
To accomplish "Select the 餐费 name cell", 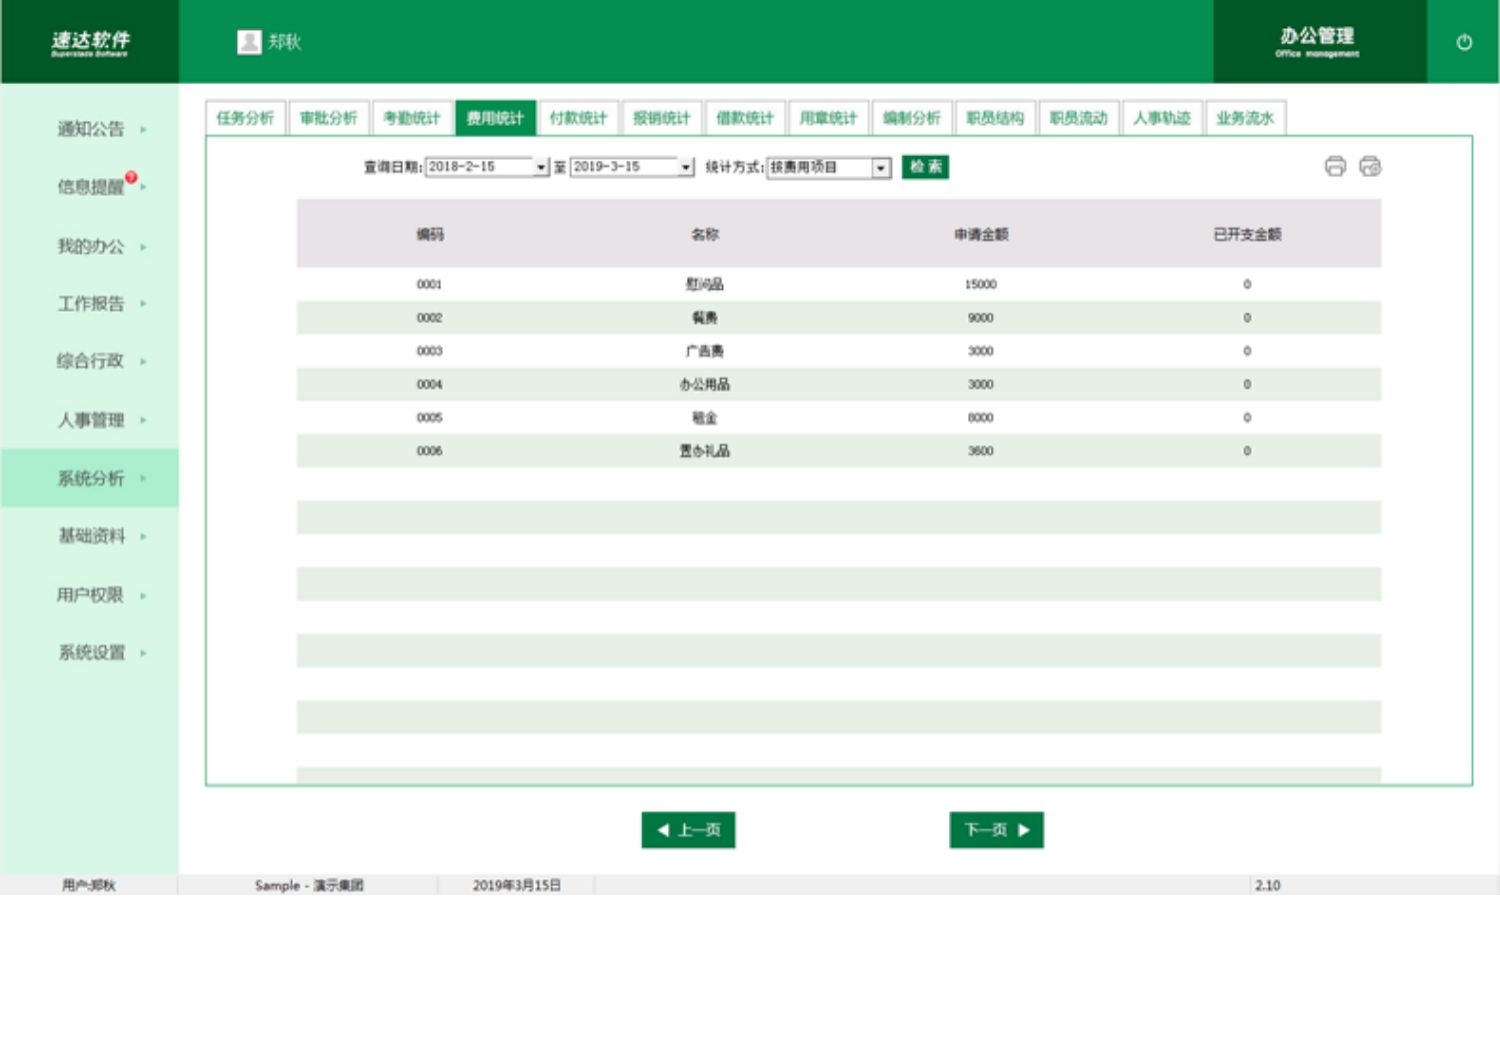I will 705,318.
